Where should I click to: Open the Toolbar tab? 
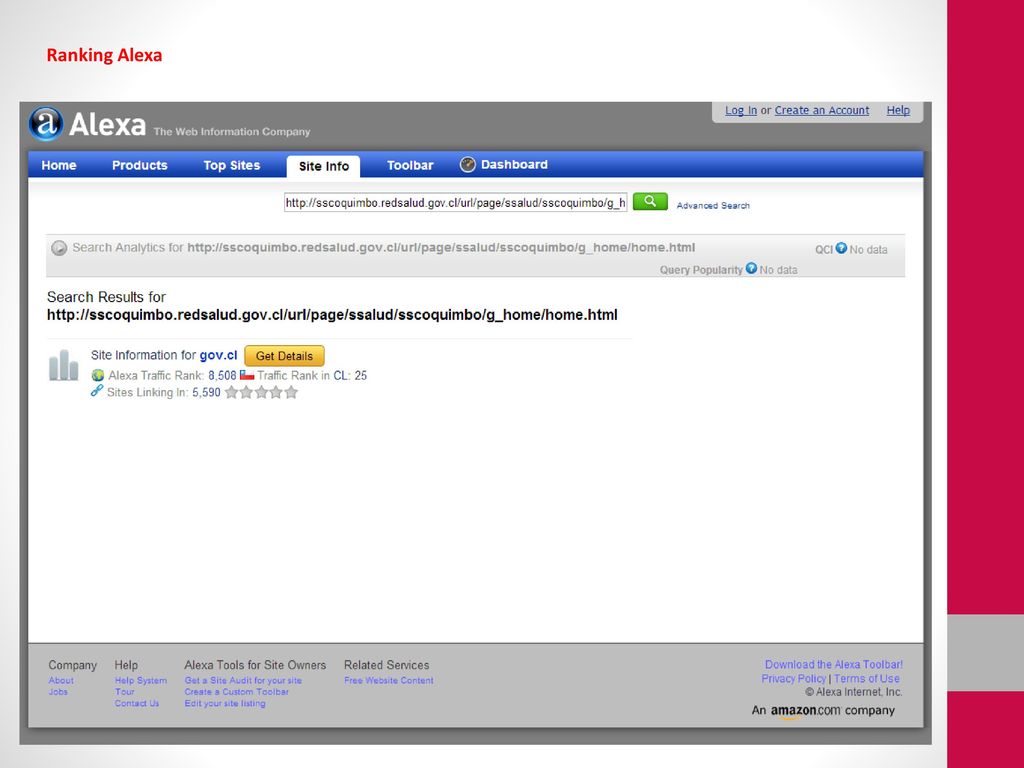click(410, 165)
